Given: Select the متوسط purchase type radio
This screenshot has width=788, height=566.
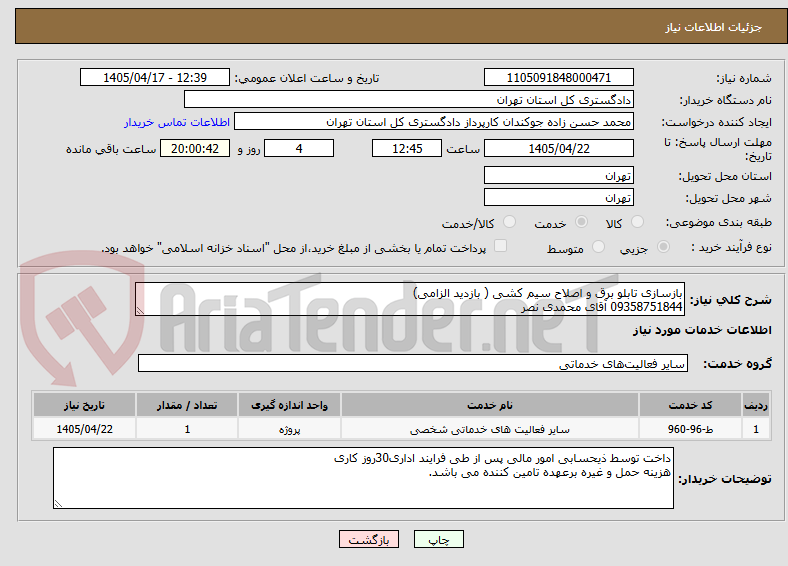Looking at the screenshot, I should pyautogui.click(x=599, y=247).
